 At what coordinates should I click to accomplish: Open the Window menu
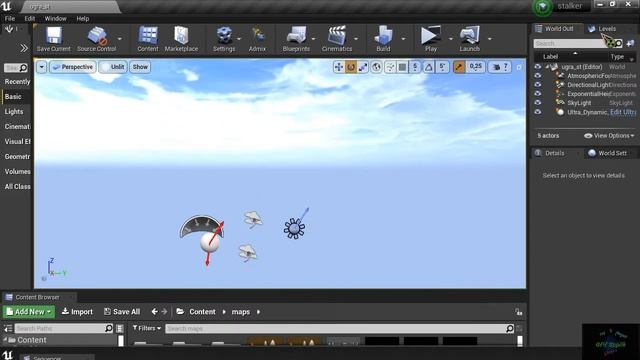coord(56,18)
